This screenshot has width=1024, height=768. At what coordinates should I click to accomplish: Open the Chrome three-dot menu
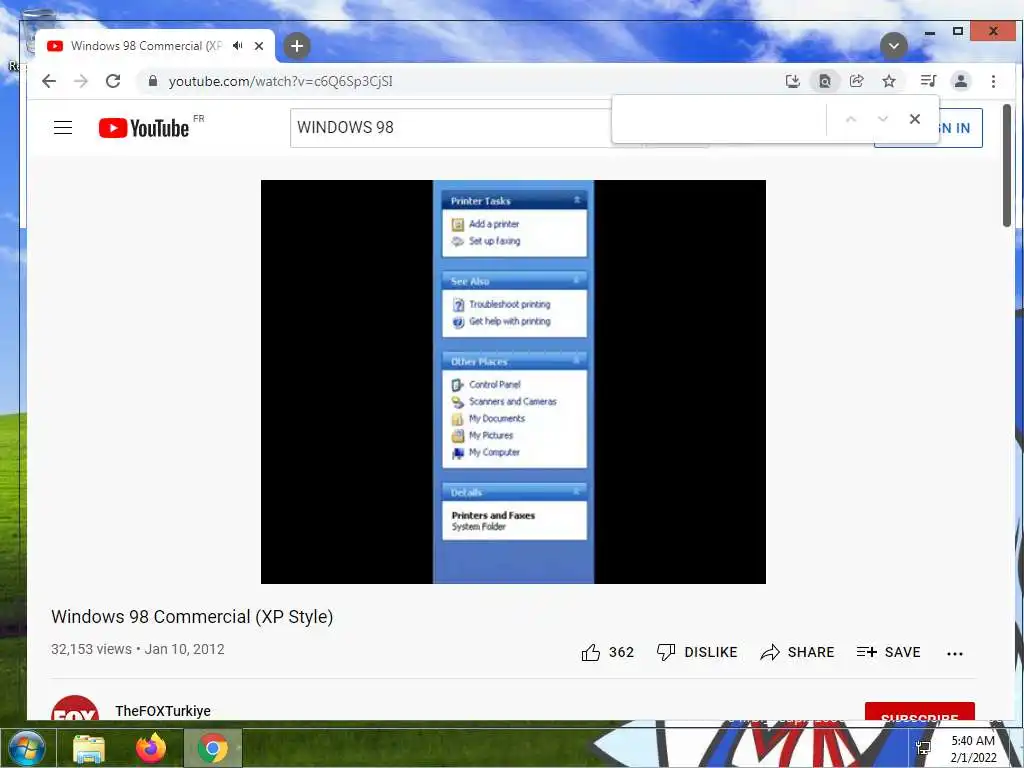tap(993, 81)
